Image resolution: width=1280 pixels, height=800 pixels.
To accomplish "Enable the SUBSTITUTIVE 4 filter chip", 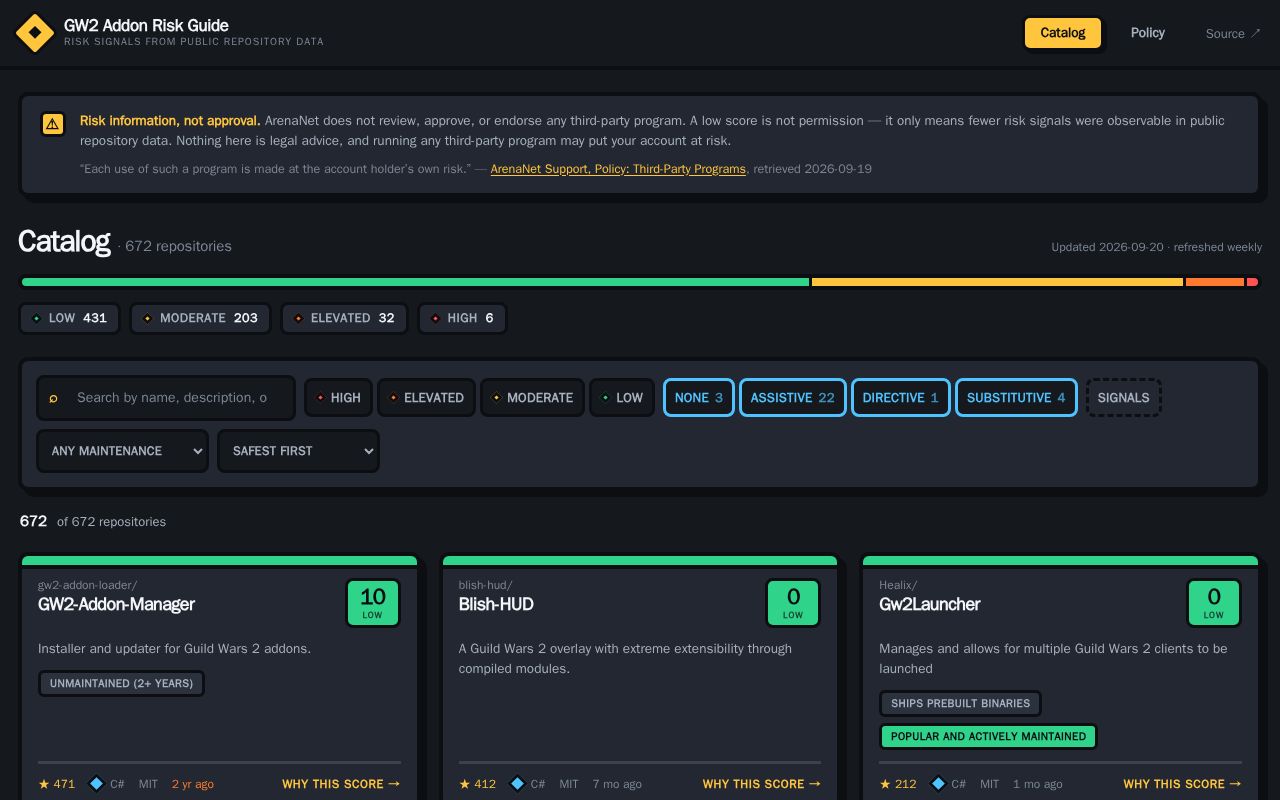I will click(x=1016, y=398).
